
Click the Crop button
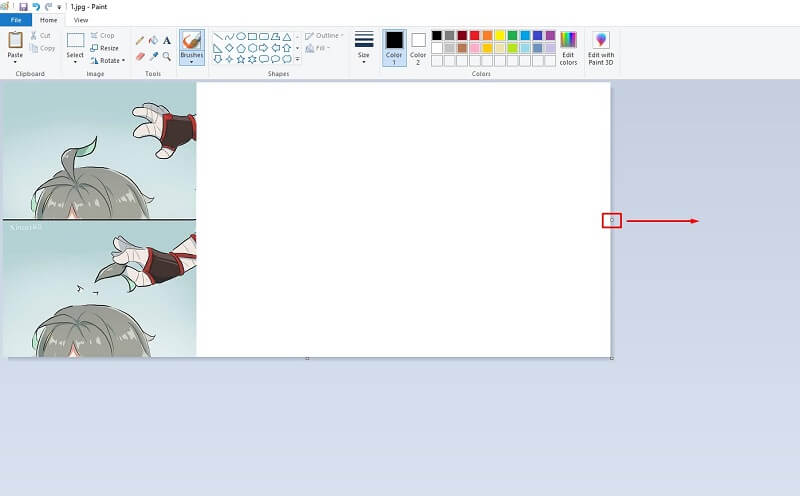103,35
